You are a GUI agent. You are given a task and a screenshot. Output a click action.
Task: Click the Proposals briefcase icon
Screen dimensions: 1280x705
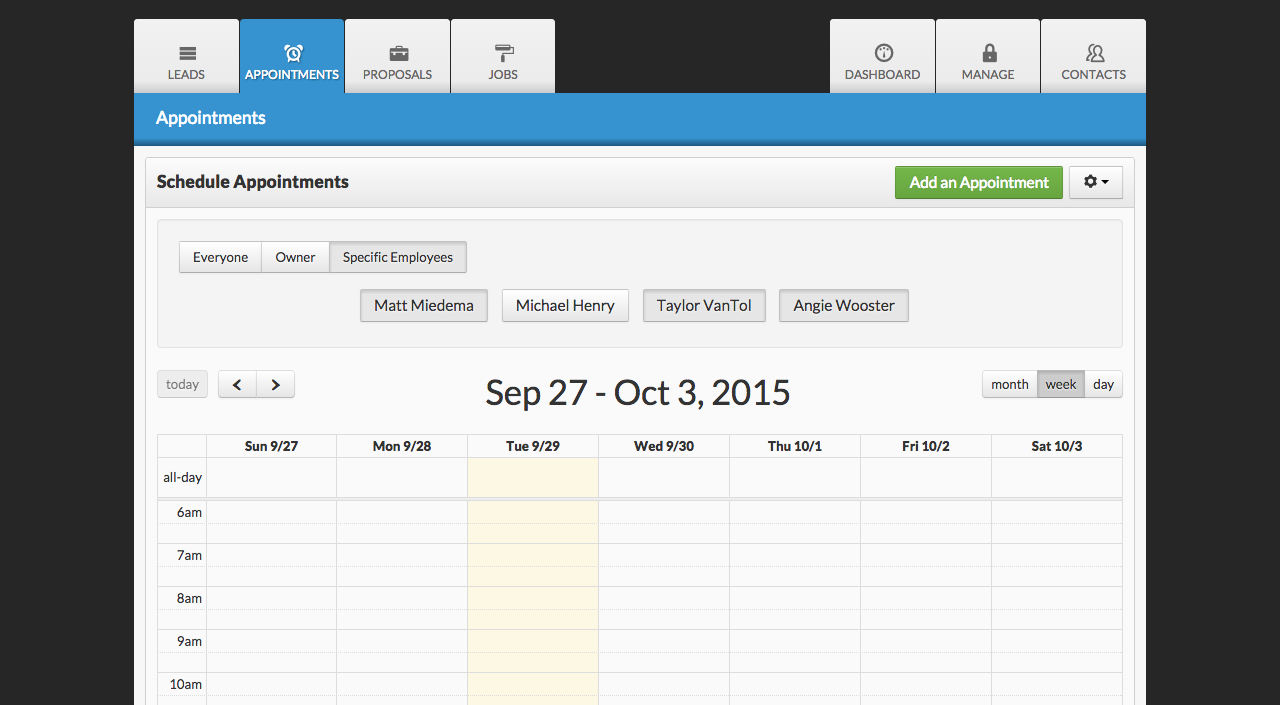[x=398, y=53]
